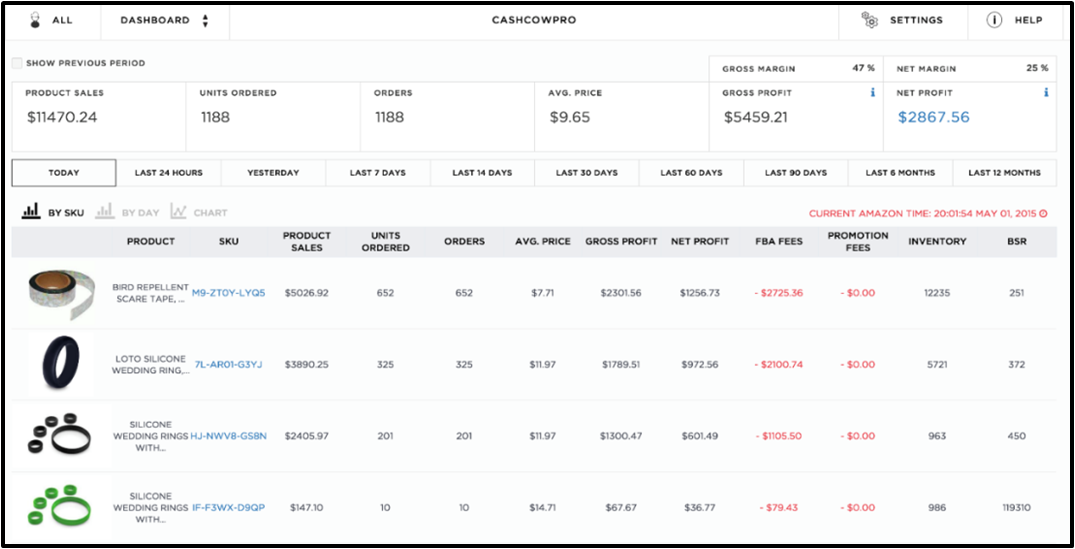The image size is (1075, 549).
Task: Select the By SKU bar chart icon
Action: [x=31, y=212]
